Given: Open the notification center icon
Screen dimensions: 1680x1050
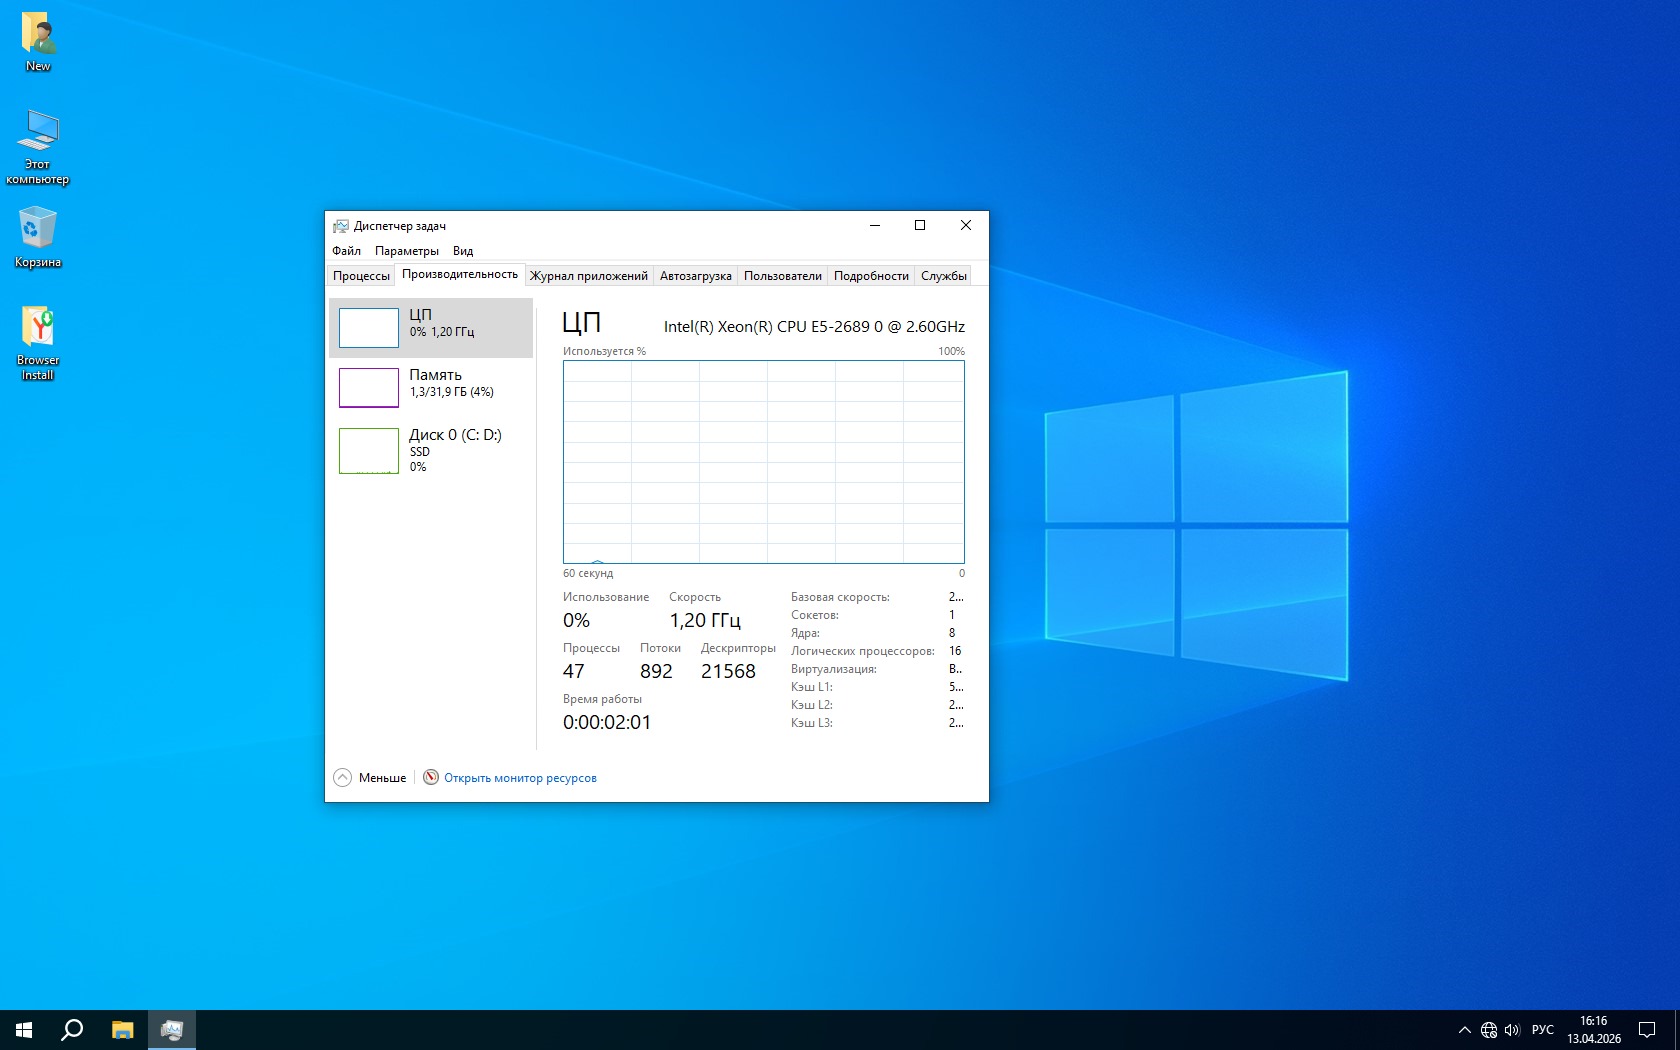Looking at the screenshot, I should point(1647,1030).
